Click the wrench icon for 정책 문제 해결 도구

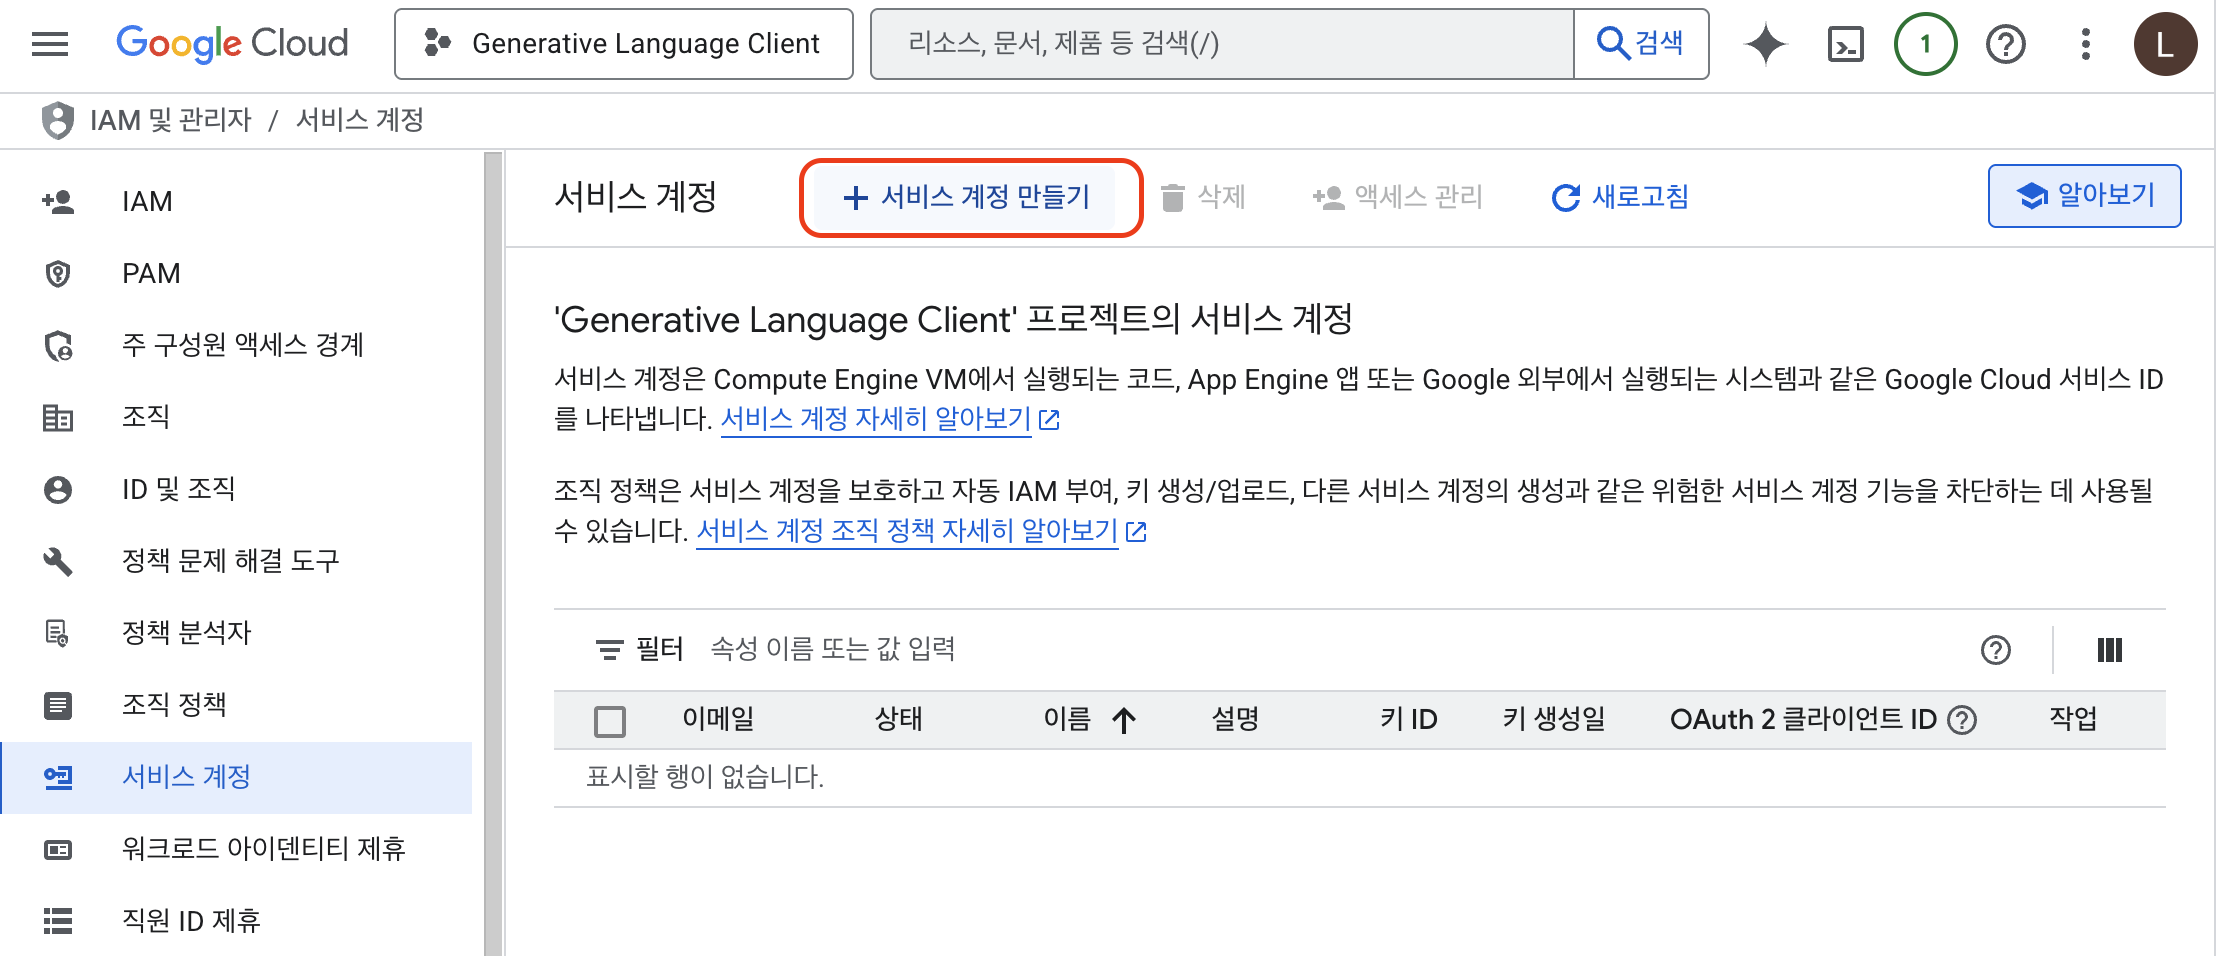(58, 561)
